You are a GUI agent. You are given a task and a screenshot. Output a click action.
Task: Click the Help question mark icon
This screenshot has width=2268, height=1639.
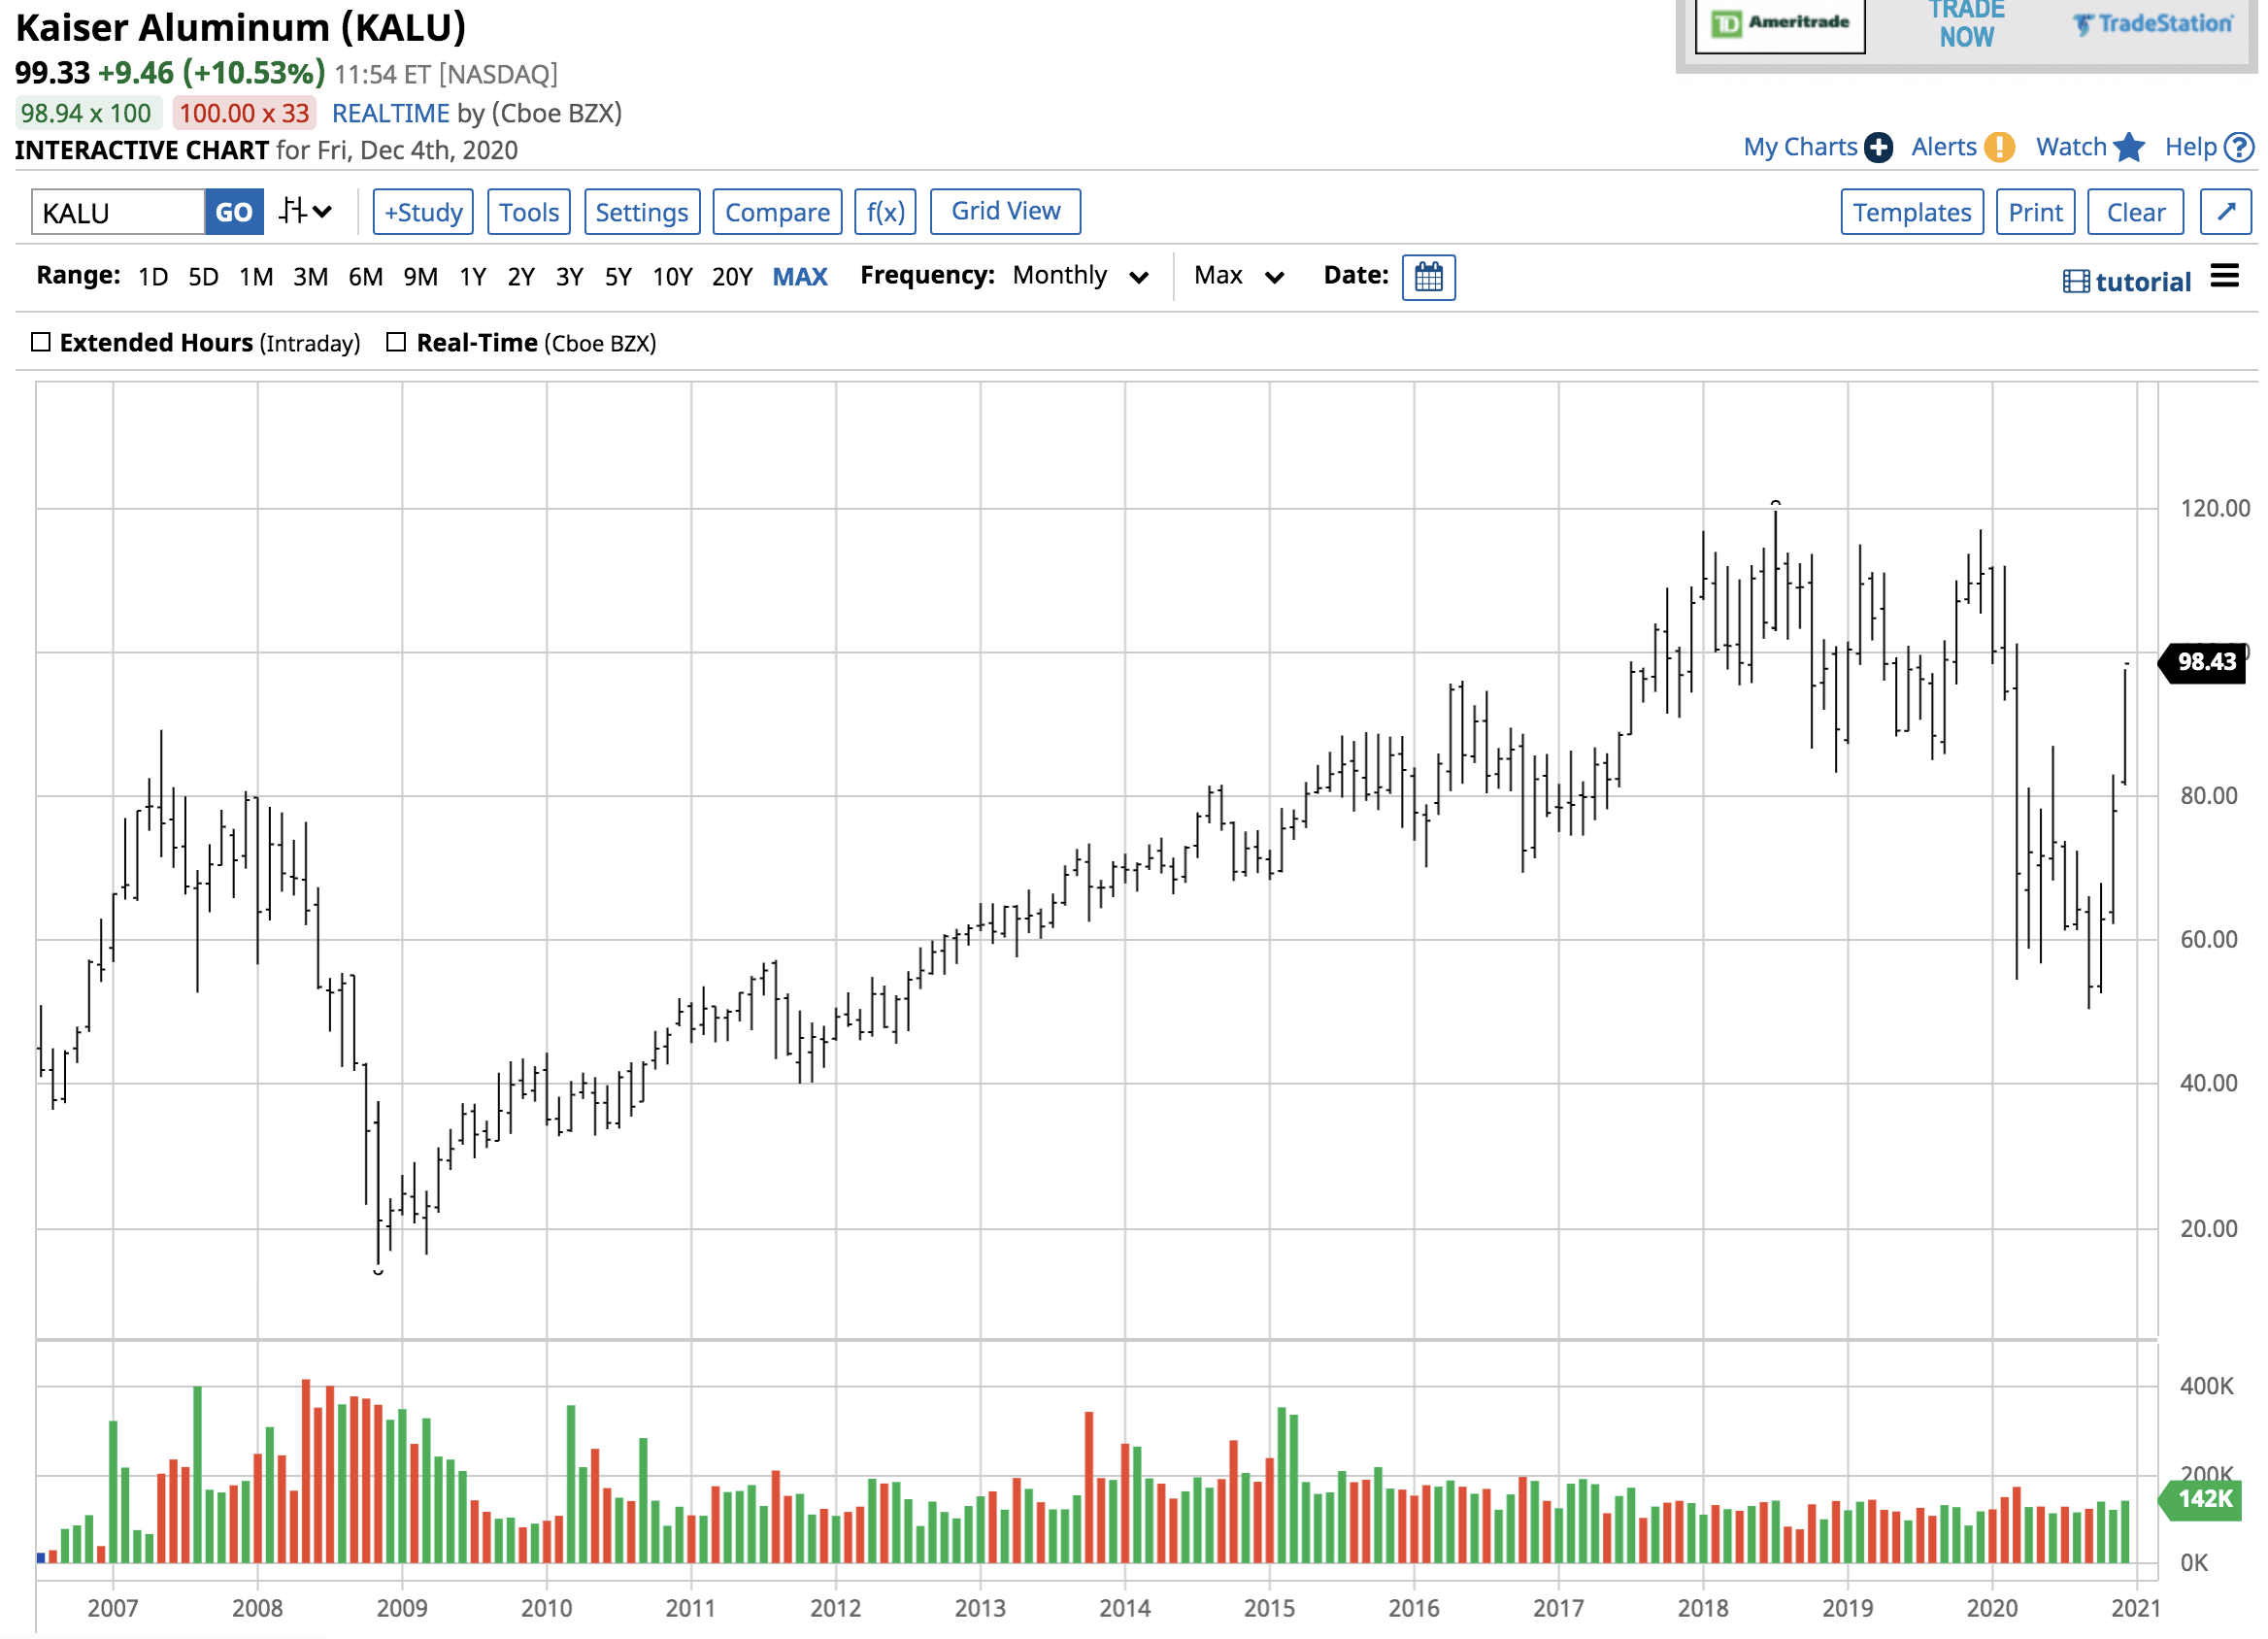[2239, 147]
